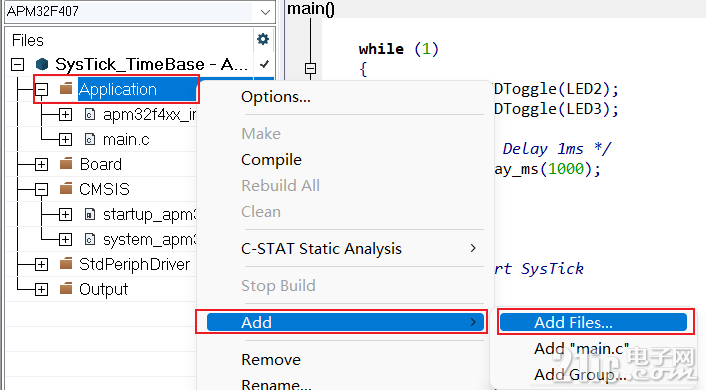
Task: Click the Application group folder icon
Action: (66, 88)
